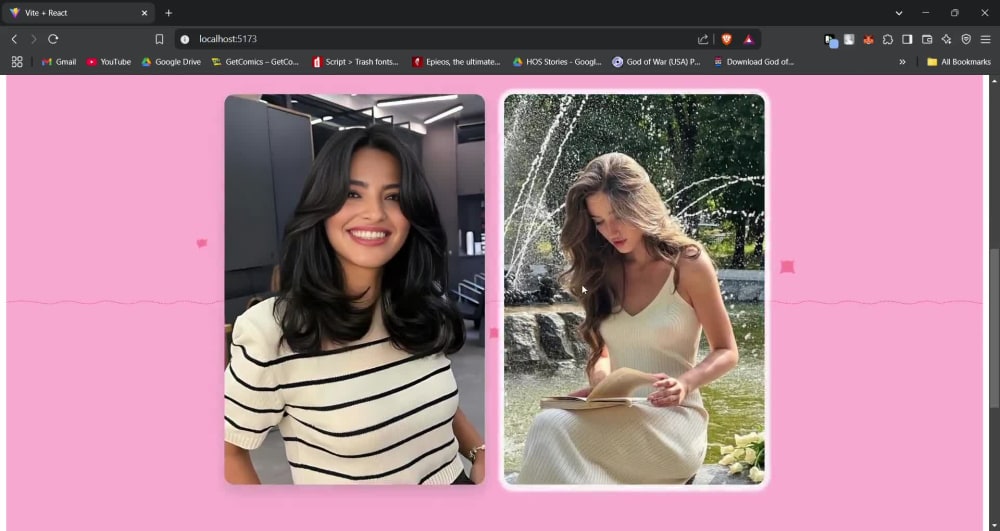1000x531 pixels.
Task: Minimize the browser window
Action: (x=925, y=13)
